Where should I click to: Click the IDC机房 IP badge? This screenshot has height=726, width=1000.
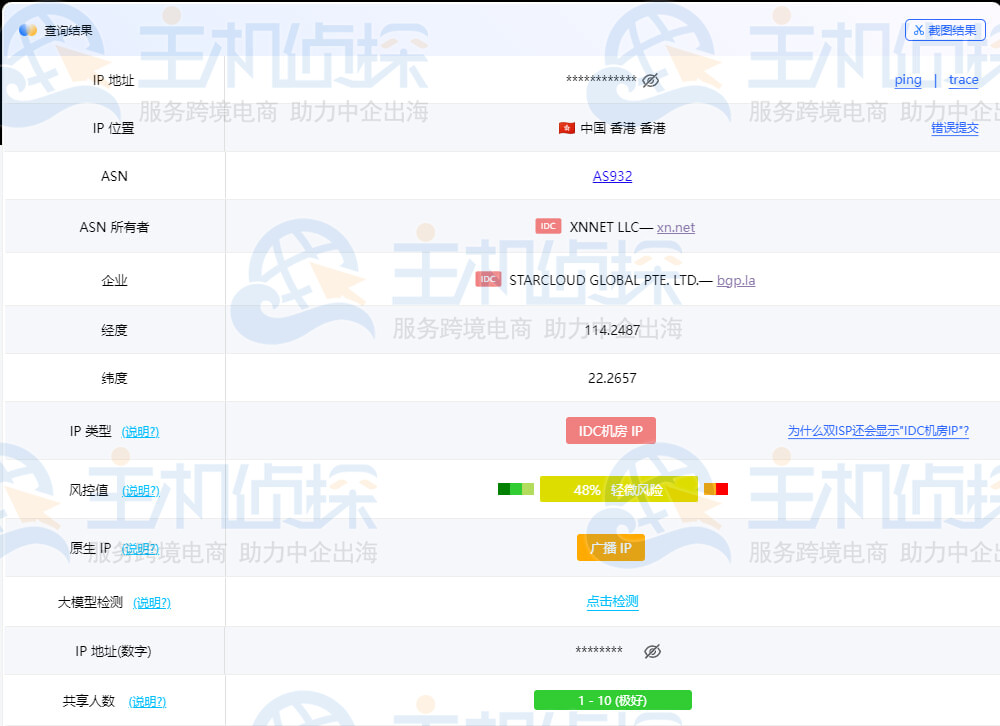(611, 430)
